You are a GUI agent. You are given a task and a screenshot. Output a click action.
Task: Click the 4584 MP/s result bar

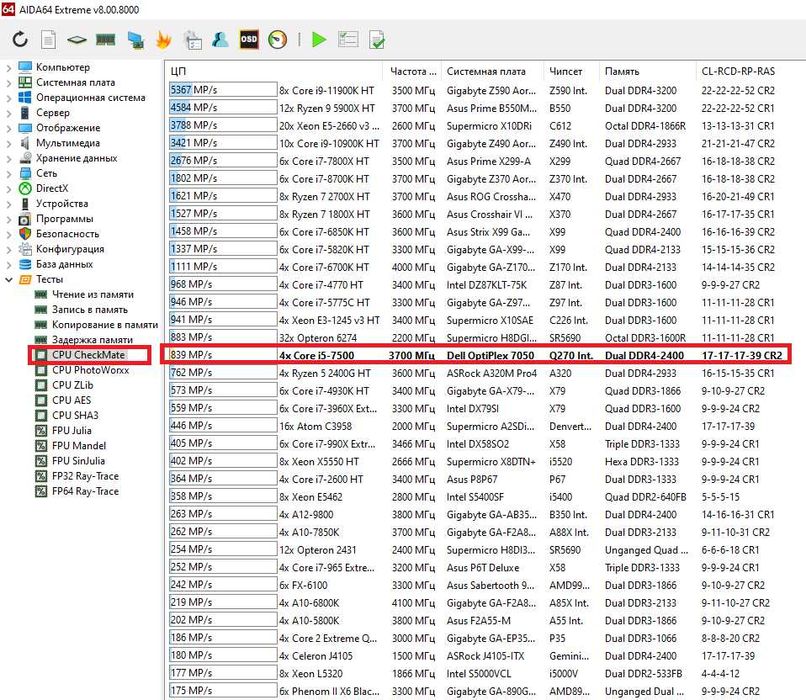223,107
